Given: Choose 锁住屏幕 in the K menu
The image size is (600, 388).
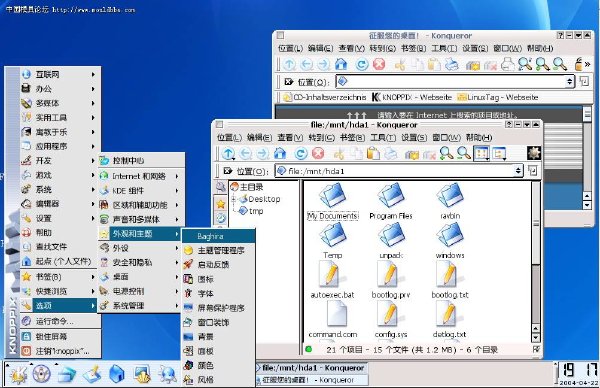Looking at the screenshot, I should point(60,336).
